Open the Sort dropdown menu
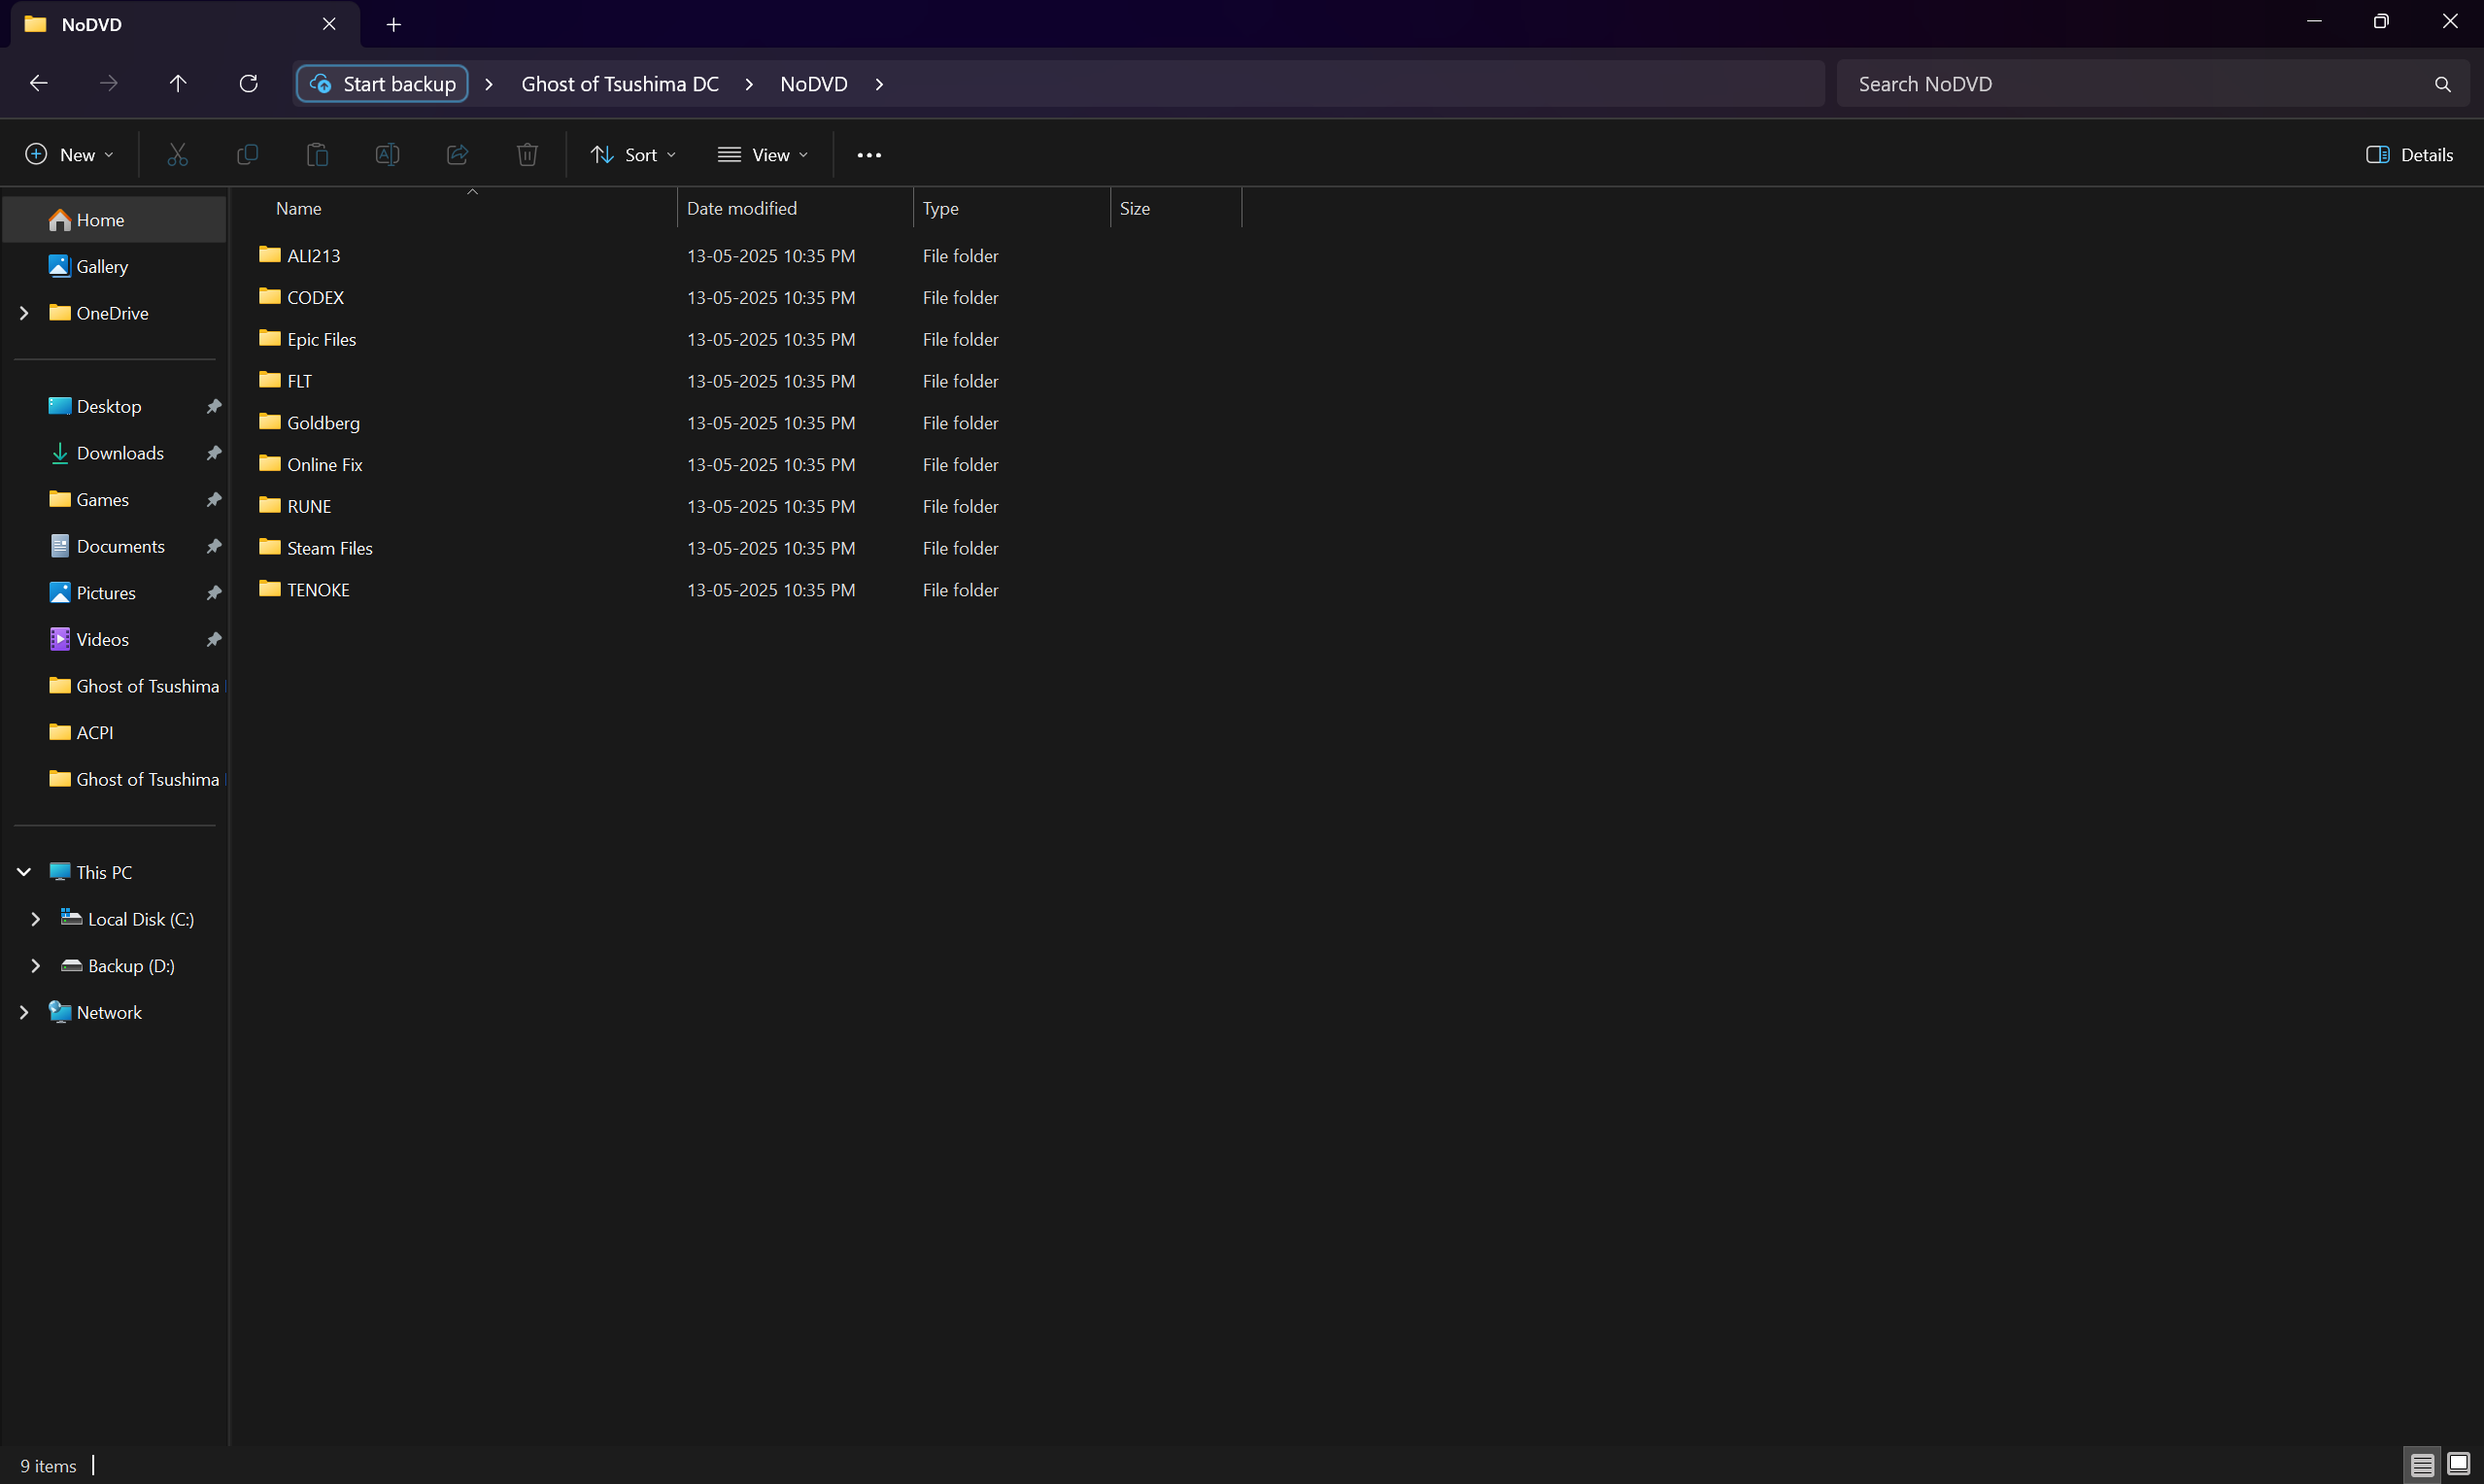Viewport: 2484px width, 1484px height. (633, 155)
